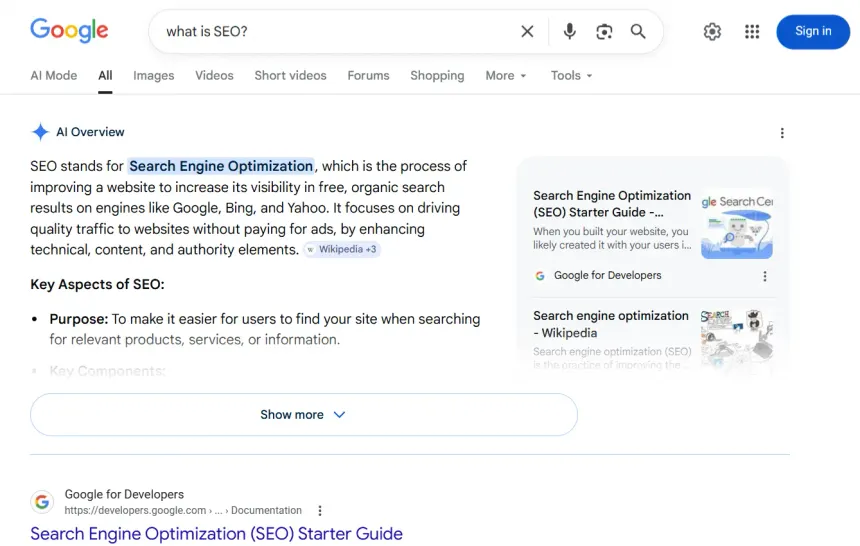Viewport: 860px width, 546px height.
Task: Click the Search Central card thumbnail
Action: [737, 224]
